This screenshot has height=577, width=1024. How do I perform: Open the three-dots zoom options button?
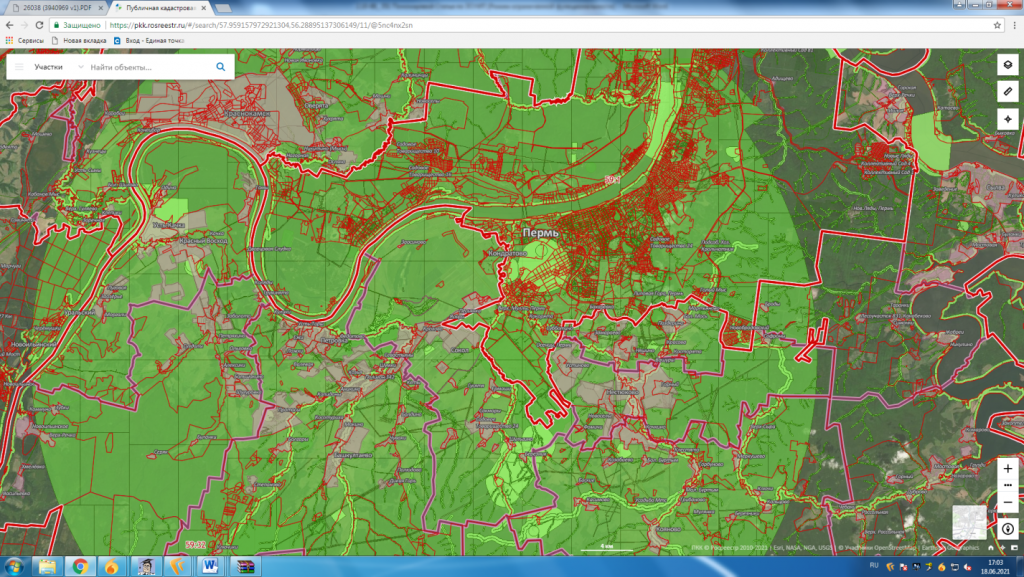coord(1008,485)
